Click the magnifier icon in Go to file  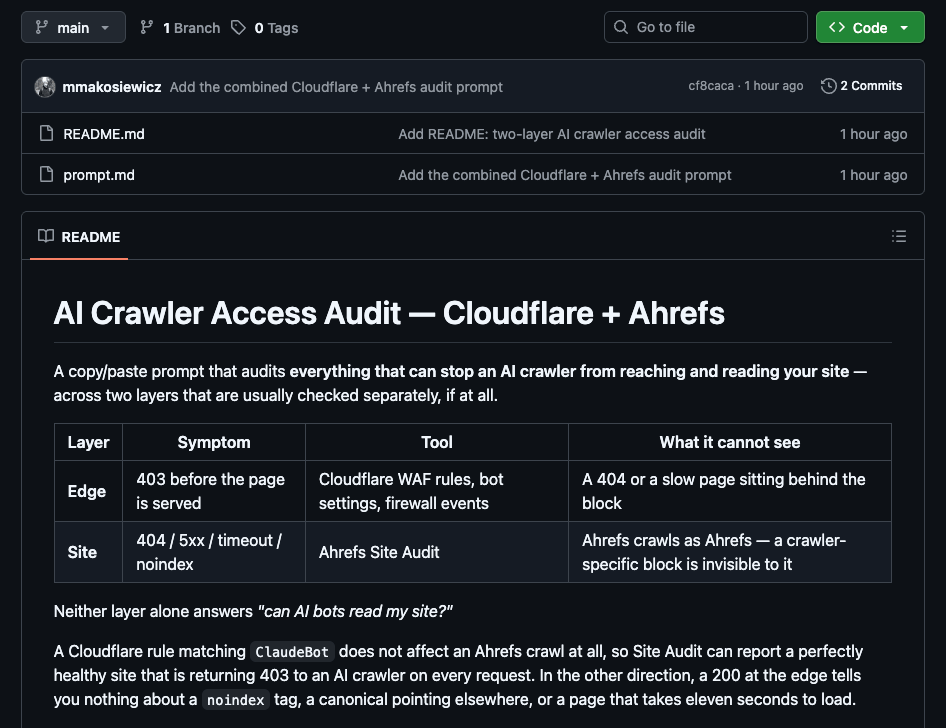pos(621,27)
